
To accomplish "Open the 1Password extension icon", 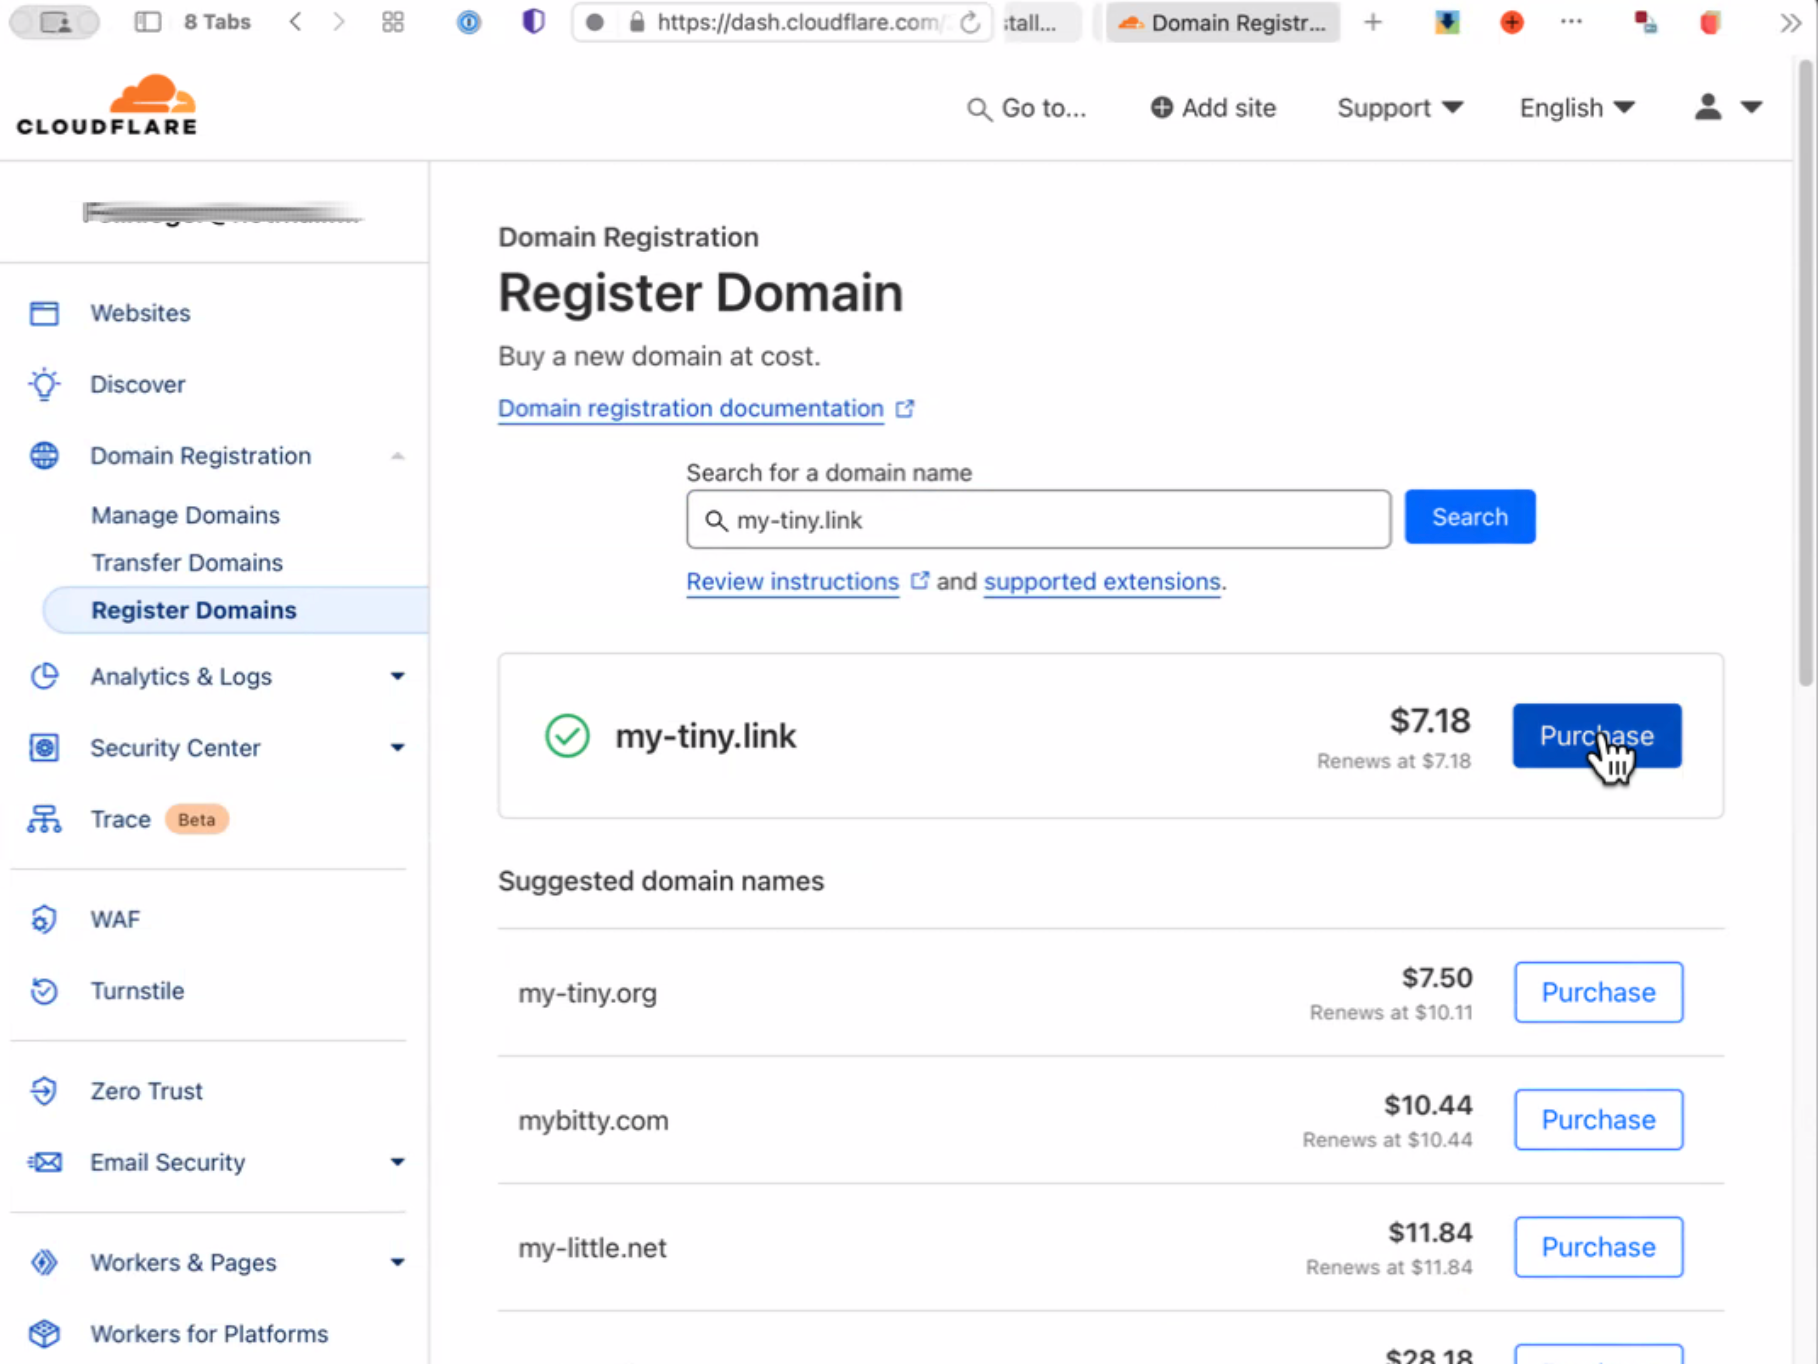I will (468, 22).
